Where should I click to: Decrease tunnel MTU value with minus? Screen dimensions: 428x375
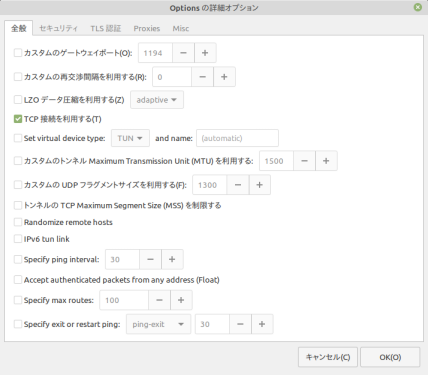click(304, 161)
